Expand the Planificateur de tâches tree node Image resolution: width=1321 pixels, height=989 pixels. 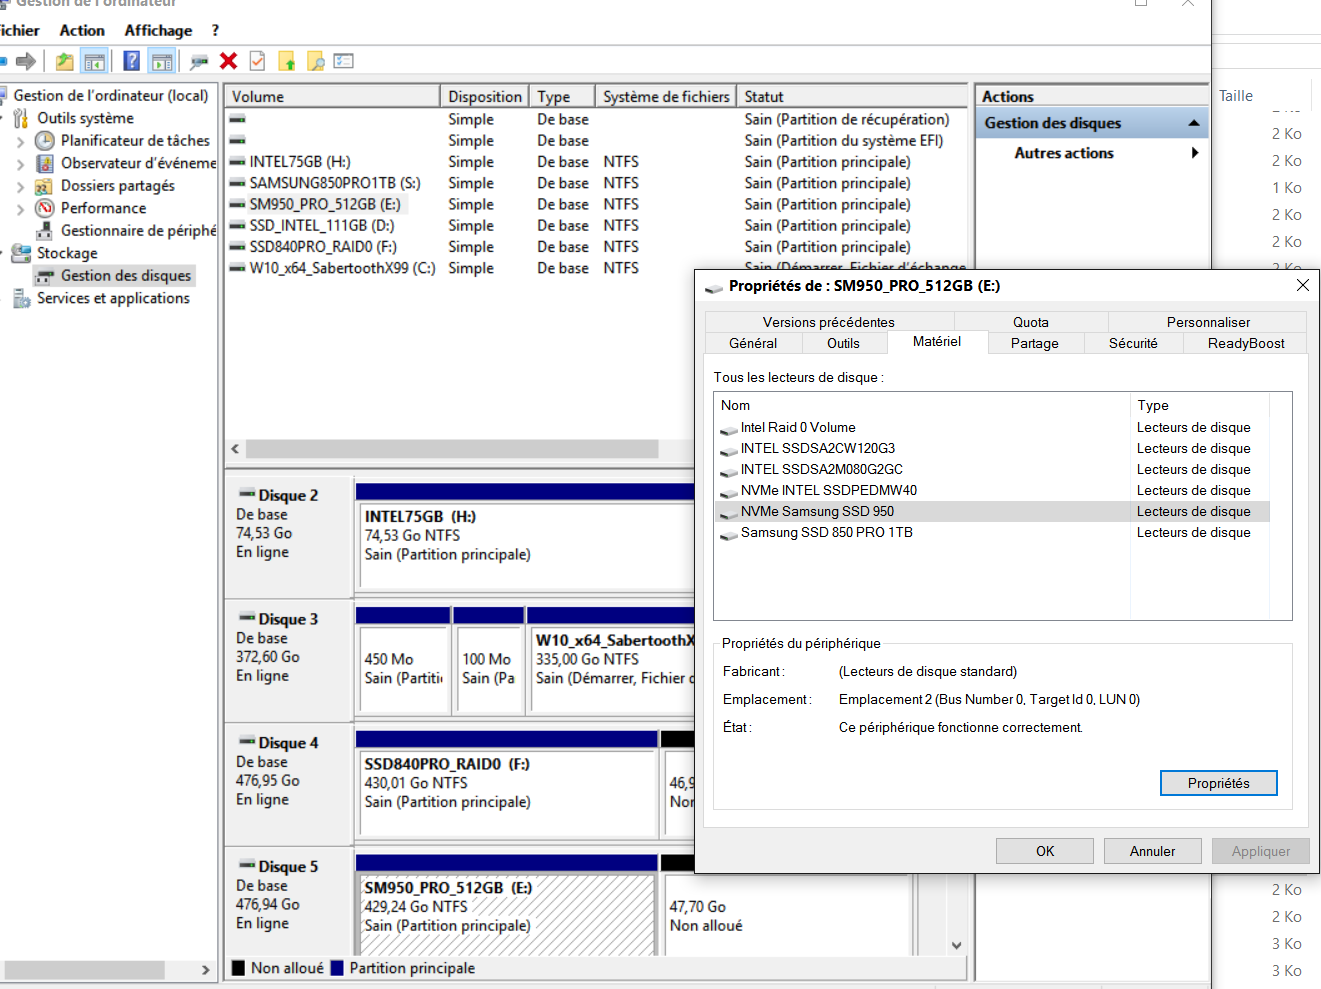tap(21, 142)
